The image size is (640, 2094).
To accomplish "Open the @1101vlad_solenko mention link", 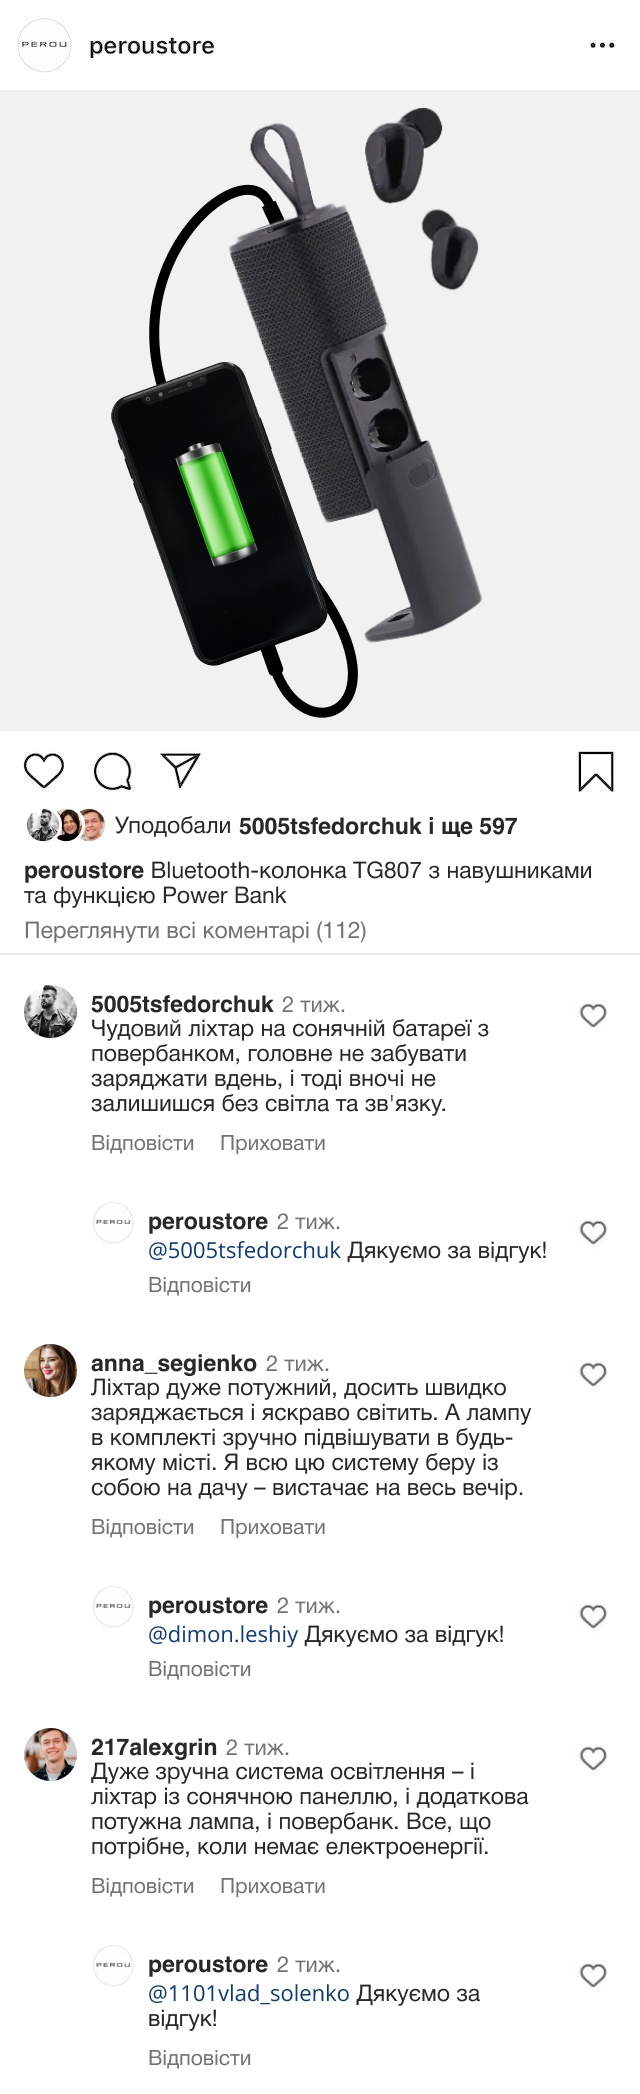I will [248, 1994].
